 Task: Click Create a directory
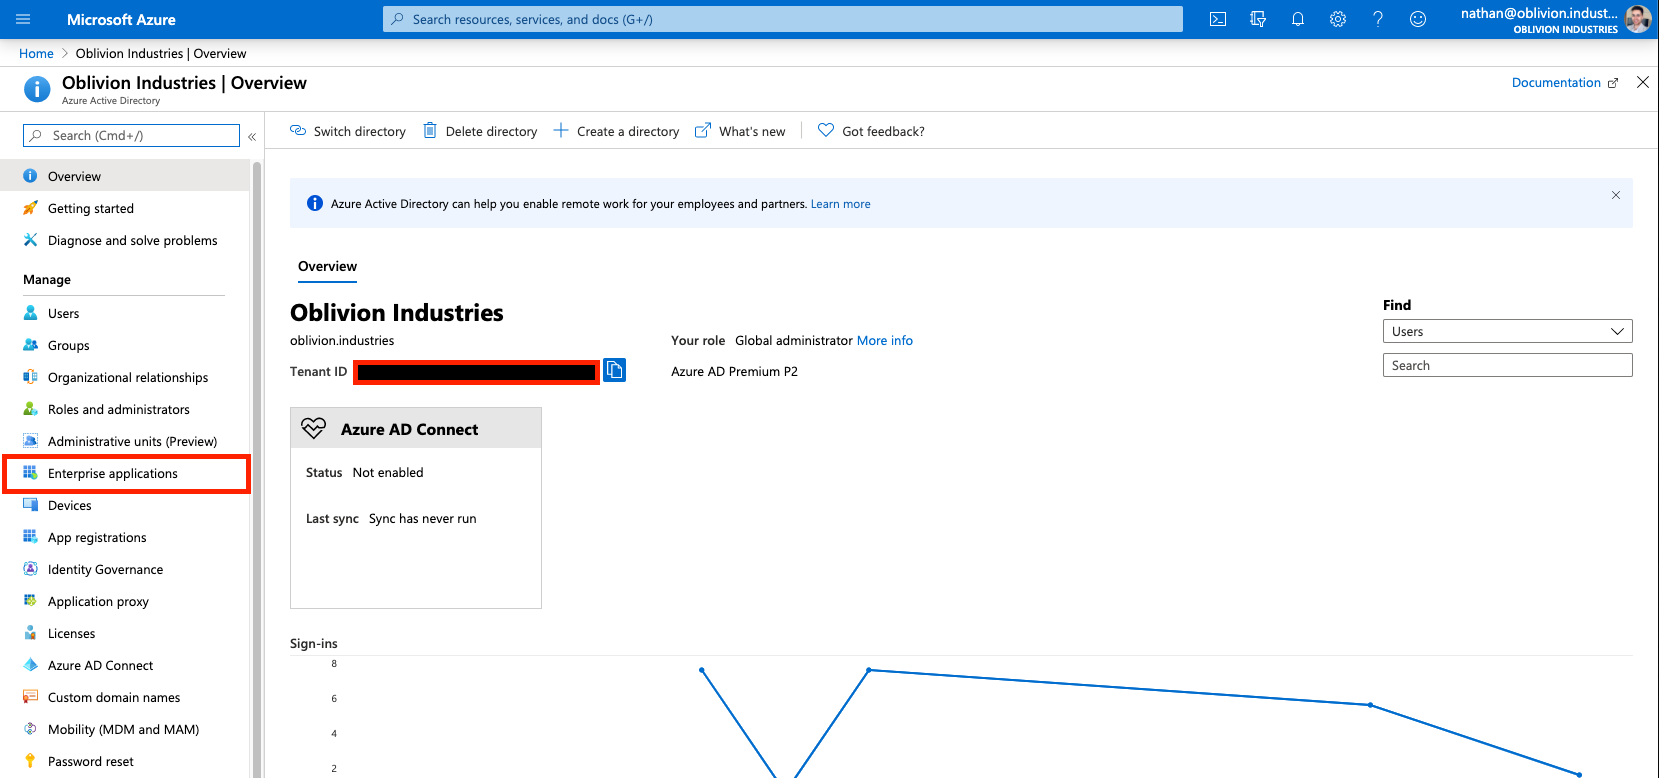click(x=617, y=131)
